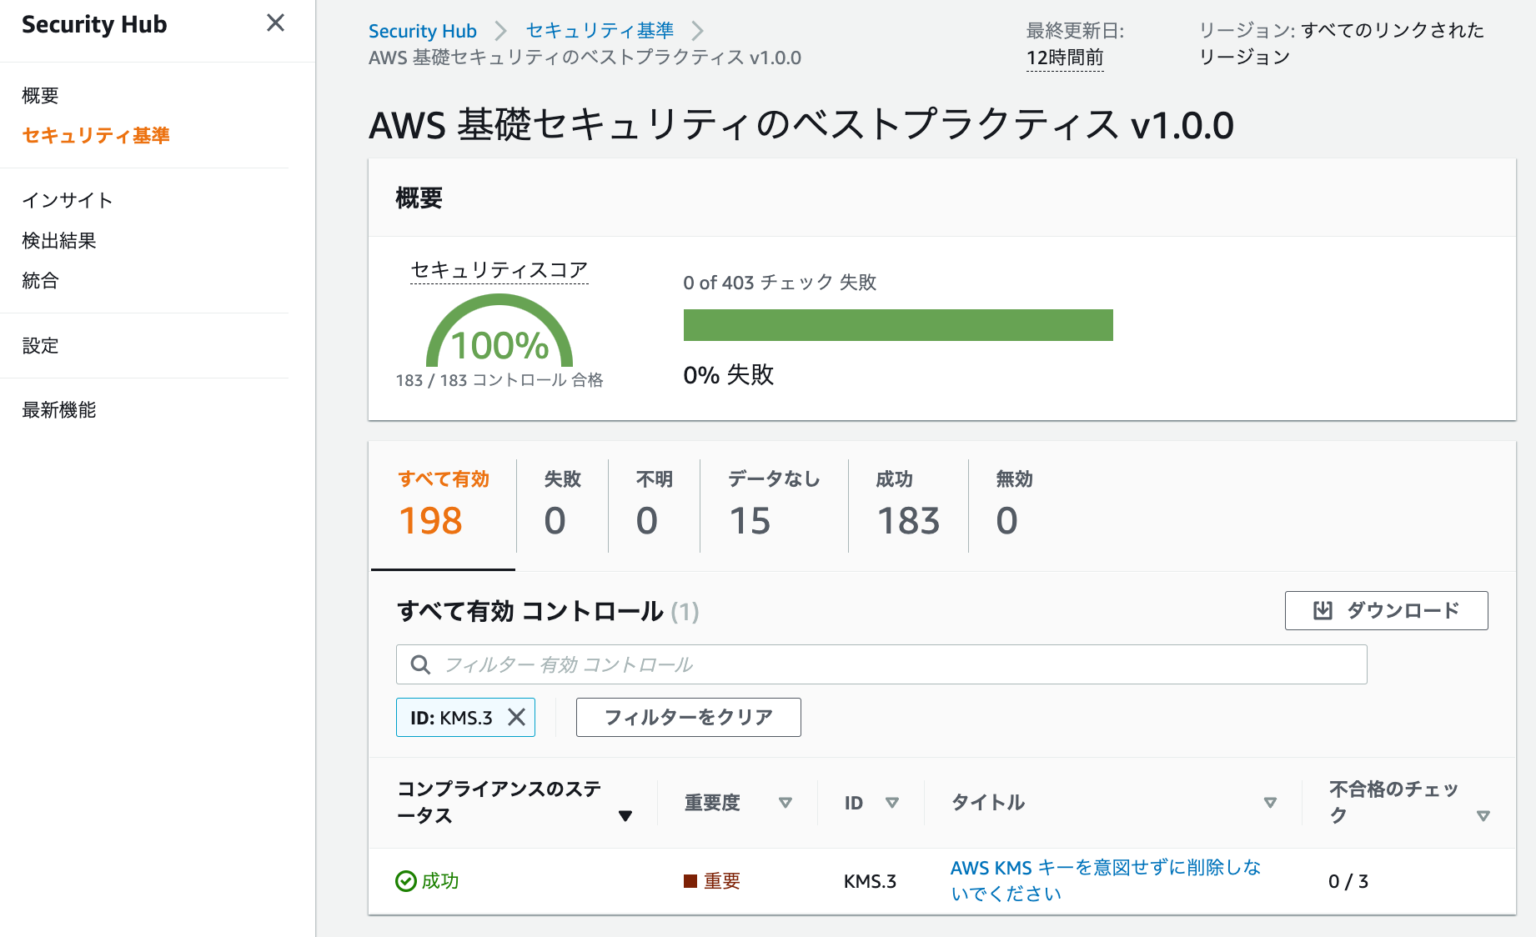Click the 有効コントロール filter input field

(x=880, y=664)
